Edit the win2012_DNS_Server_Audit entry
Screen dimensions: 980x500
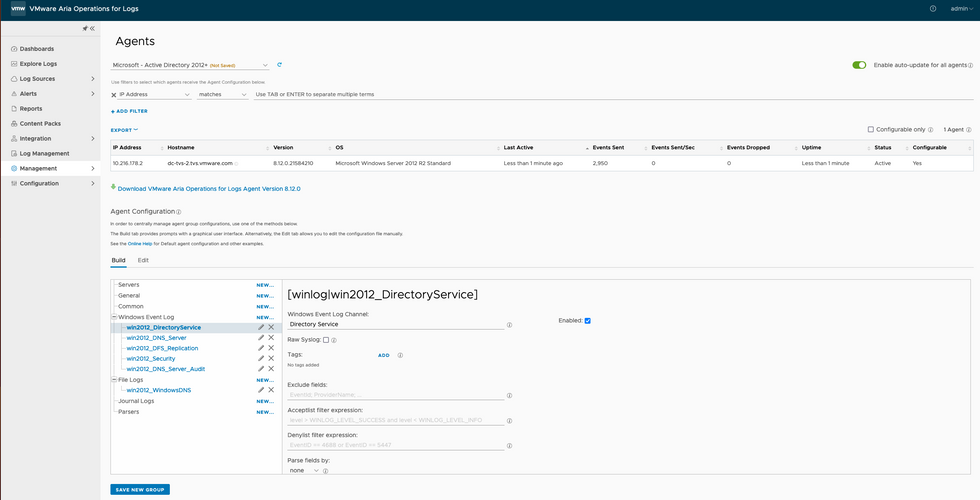261,369
